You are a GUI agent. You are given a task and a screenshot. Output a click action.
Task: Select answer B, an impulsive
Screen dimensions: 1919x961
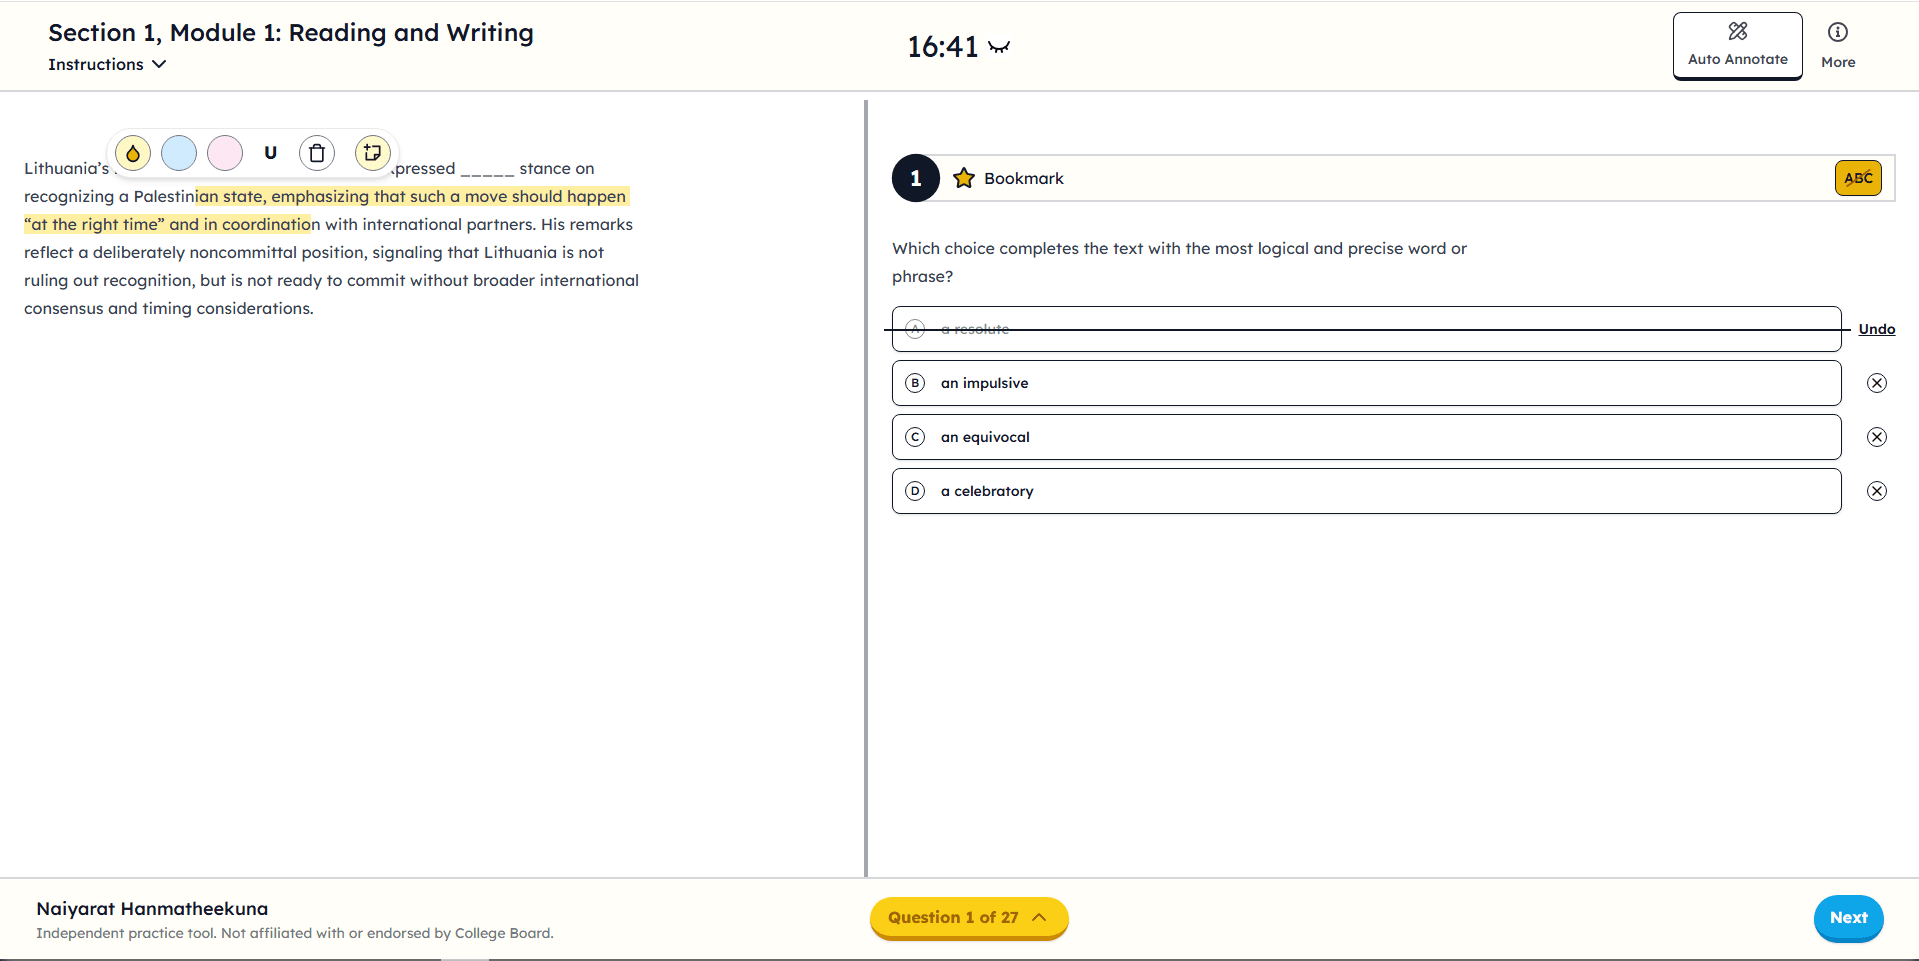coord(1365,383)
